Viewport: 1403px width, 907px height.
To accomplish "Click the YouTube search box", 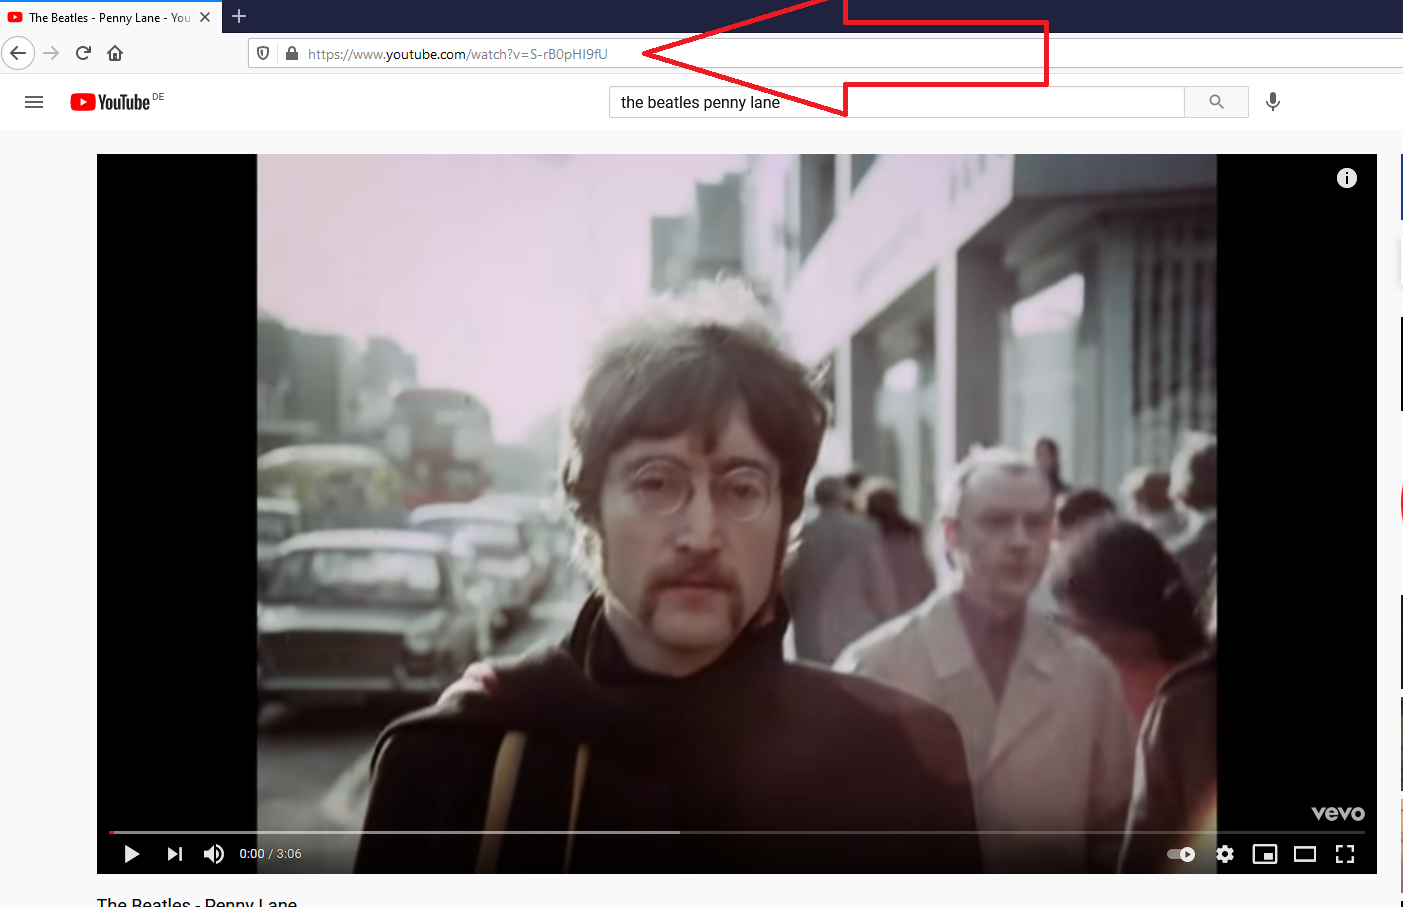I will [896, 102].
